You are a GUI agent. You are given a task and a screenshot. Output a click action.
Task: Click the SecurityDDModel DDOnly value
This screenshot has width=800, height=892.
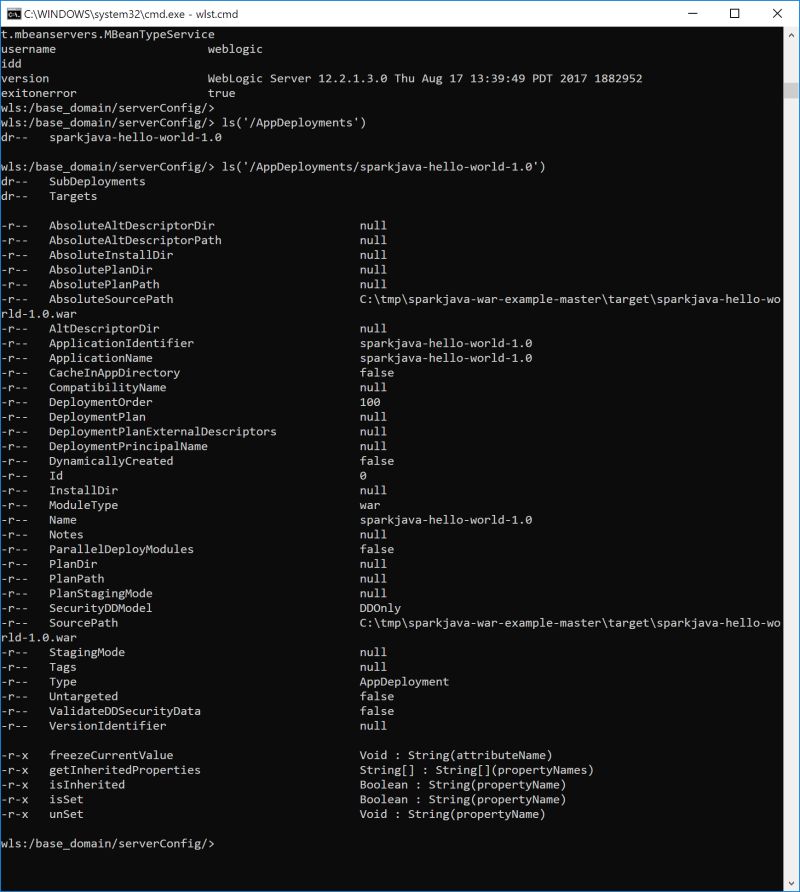click(379, 607)
